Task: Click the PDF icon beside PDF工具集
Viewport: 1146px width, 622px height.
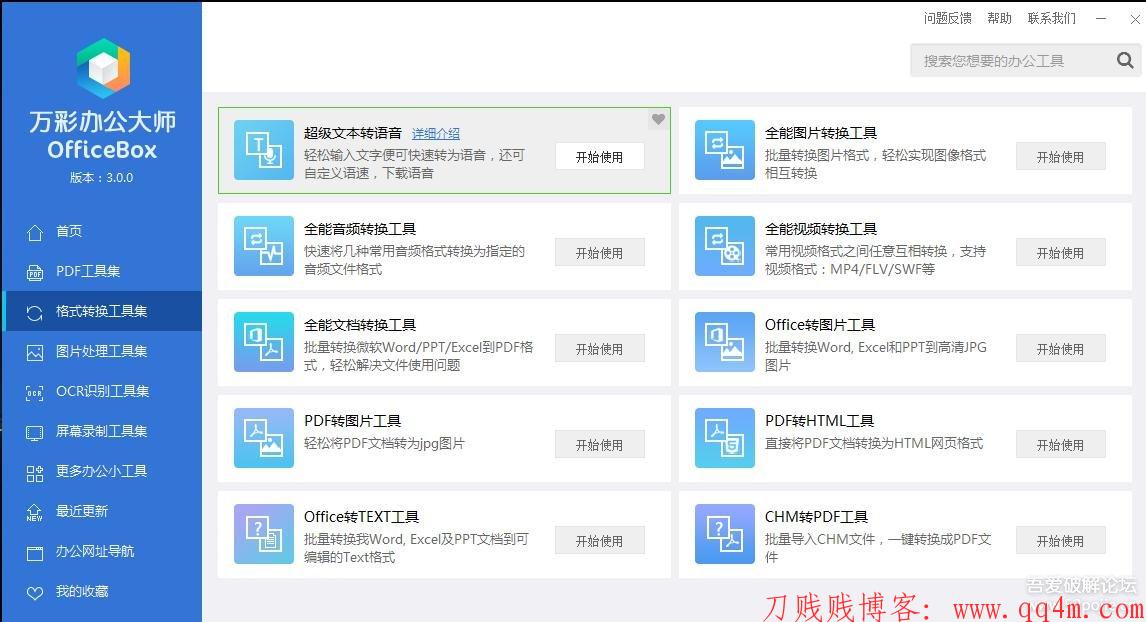Action: click(x=34, y=273)
